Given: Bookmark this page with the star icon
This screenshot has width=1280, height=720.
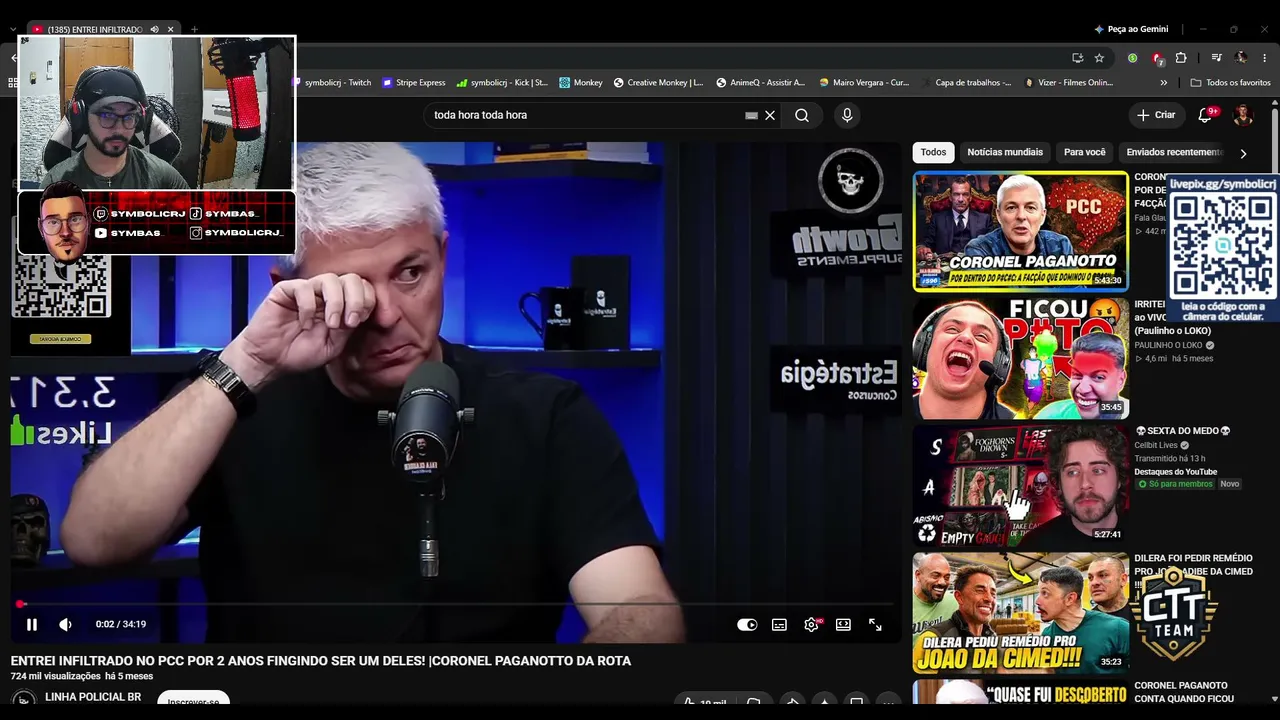Looking at the screenshot, I should point(1099,58).
